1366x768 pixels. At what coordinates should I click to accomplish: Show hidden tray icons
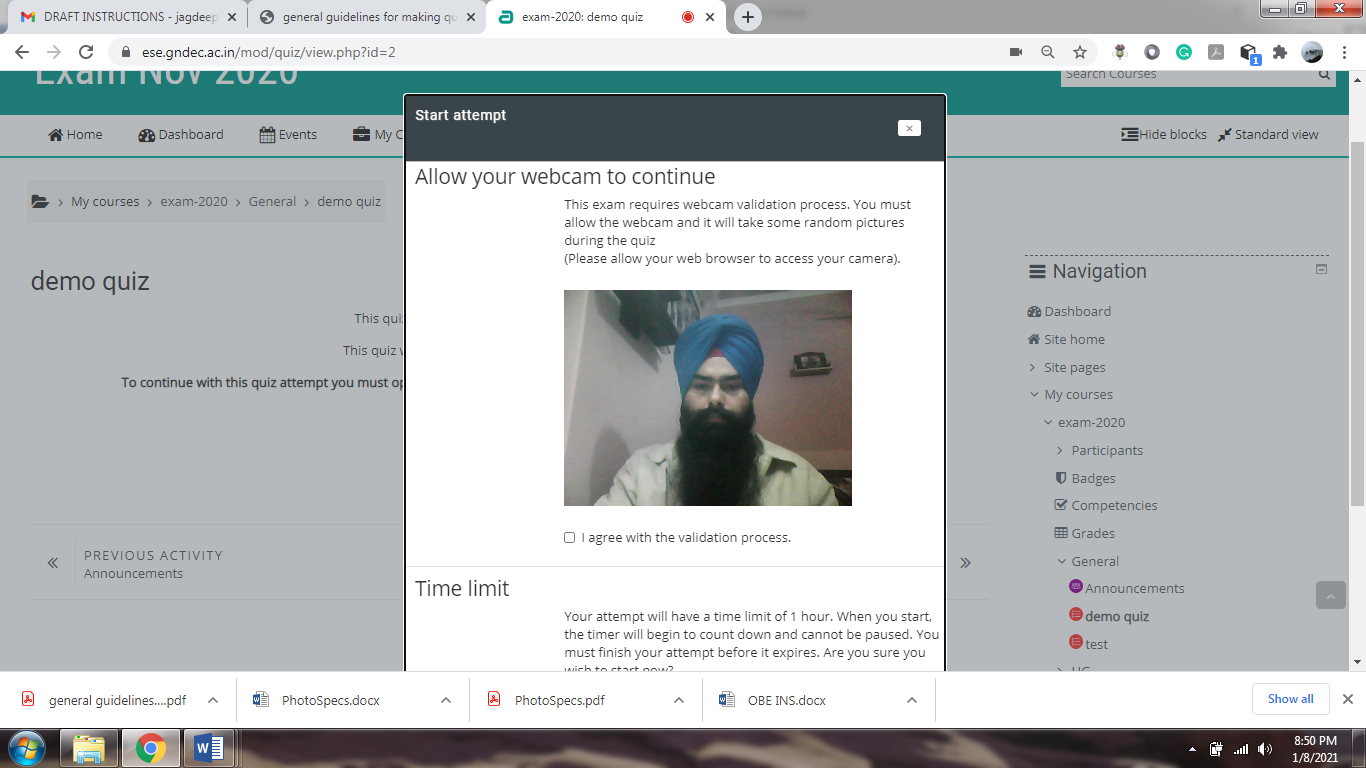click(x=1192, y=749)
